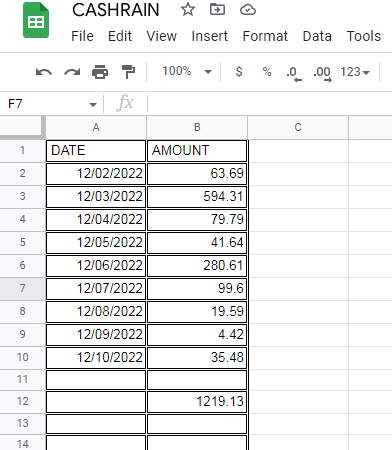The image size is (392, 450).
Task: Click into the formula bar
Action: (x=269, y=104)
